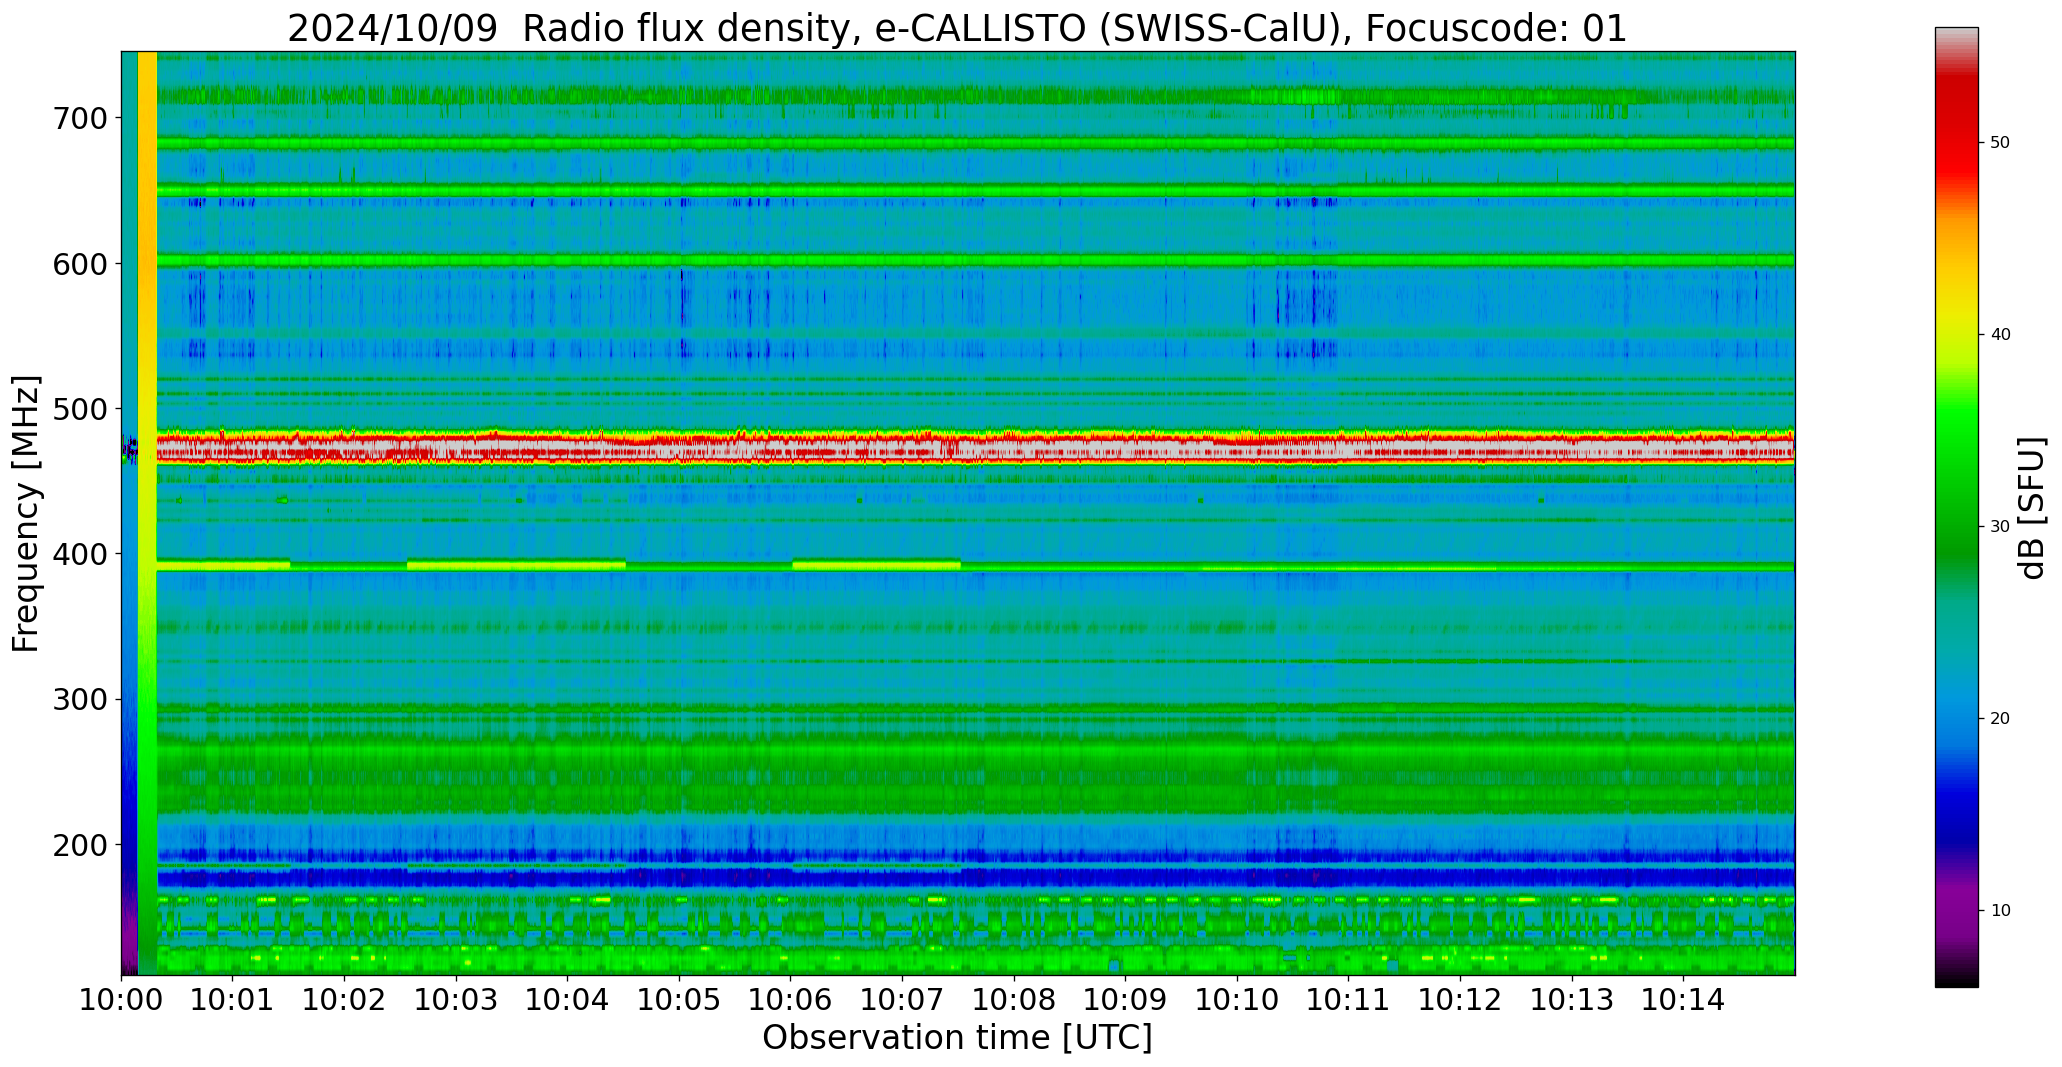Click the 600 frequency tick label
This screenshot has height=1067, width=2062.
click(78, 264)
